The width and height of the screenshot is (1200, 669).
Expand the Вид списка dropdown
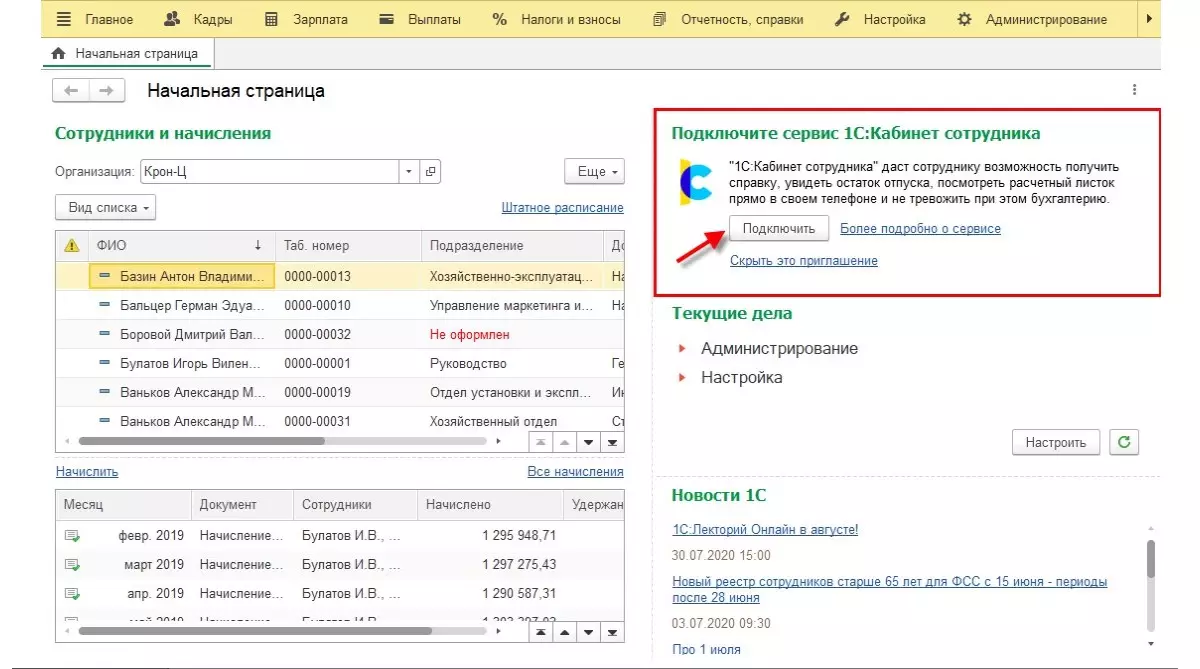pos(105,208)
